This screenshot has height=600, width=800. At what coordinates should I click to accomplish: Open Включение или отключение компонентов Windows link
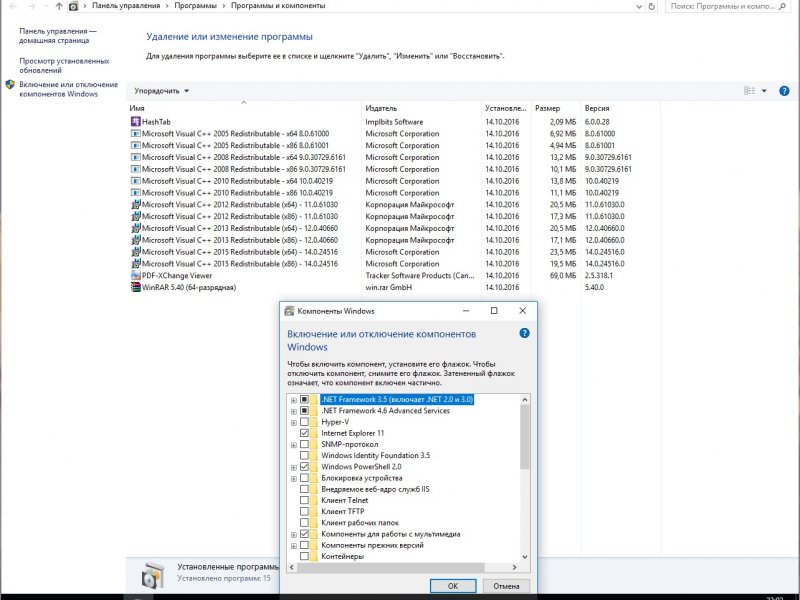point(68,89)
